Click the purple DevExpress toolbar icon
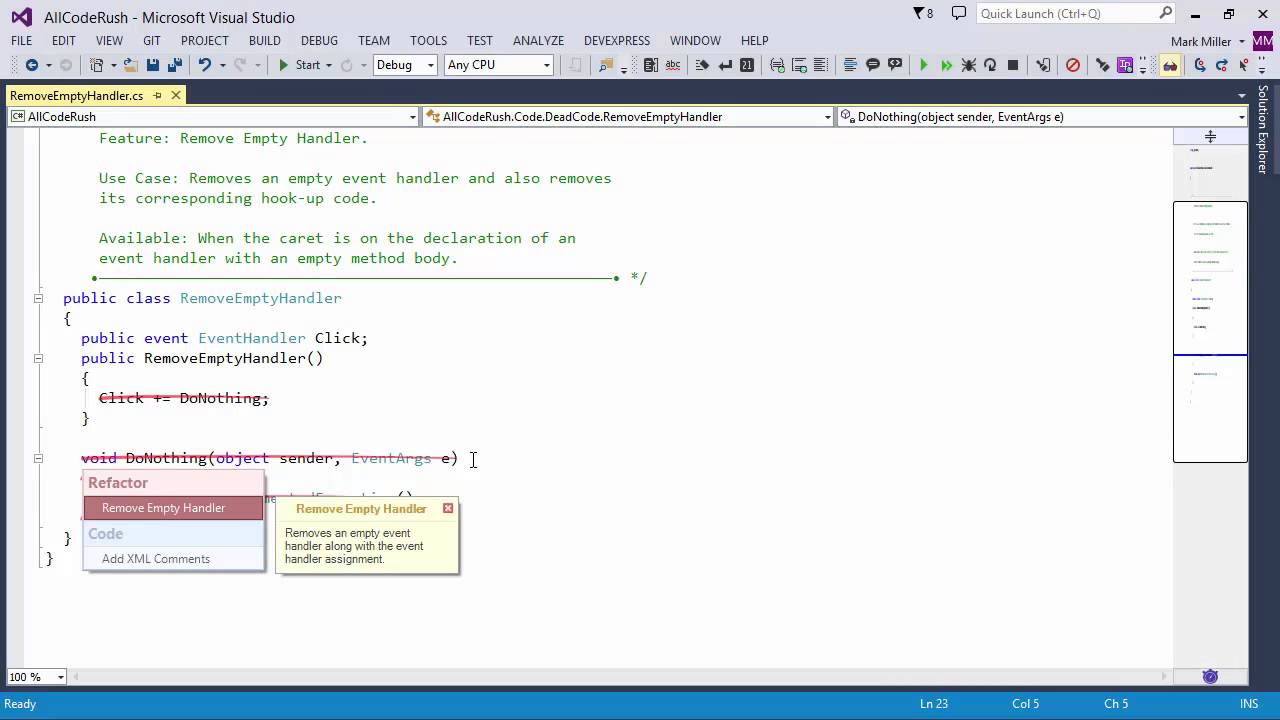Image resolution: width=1280 pixels, height=720 pixels. pos(1126,65)
